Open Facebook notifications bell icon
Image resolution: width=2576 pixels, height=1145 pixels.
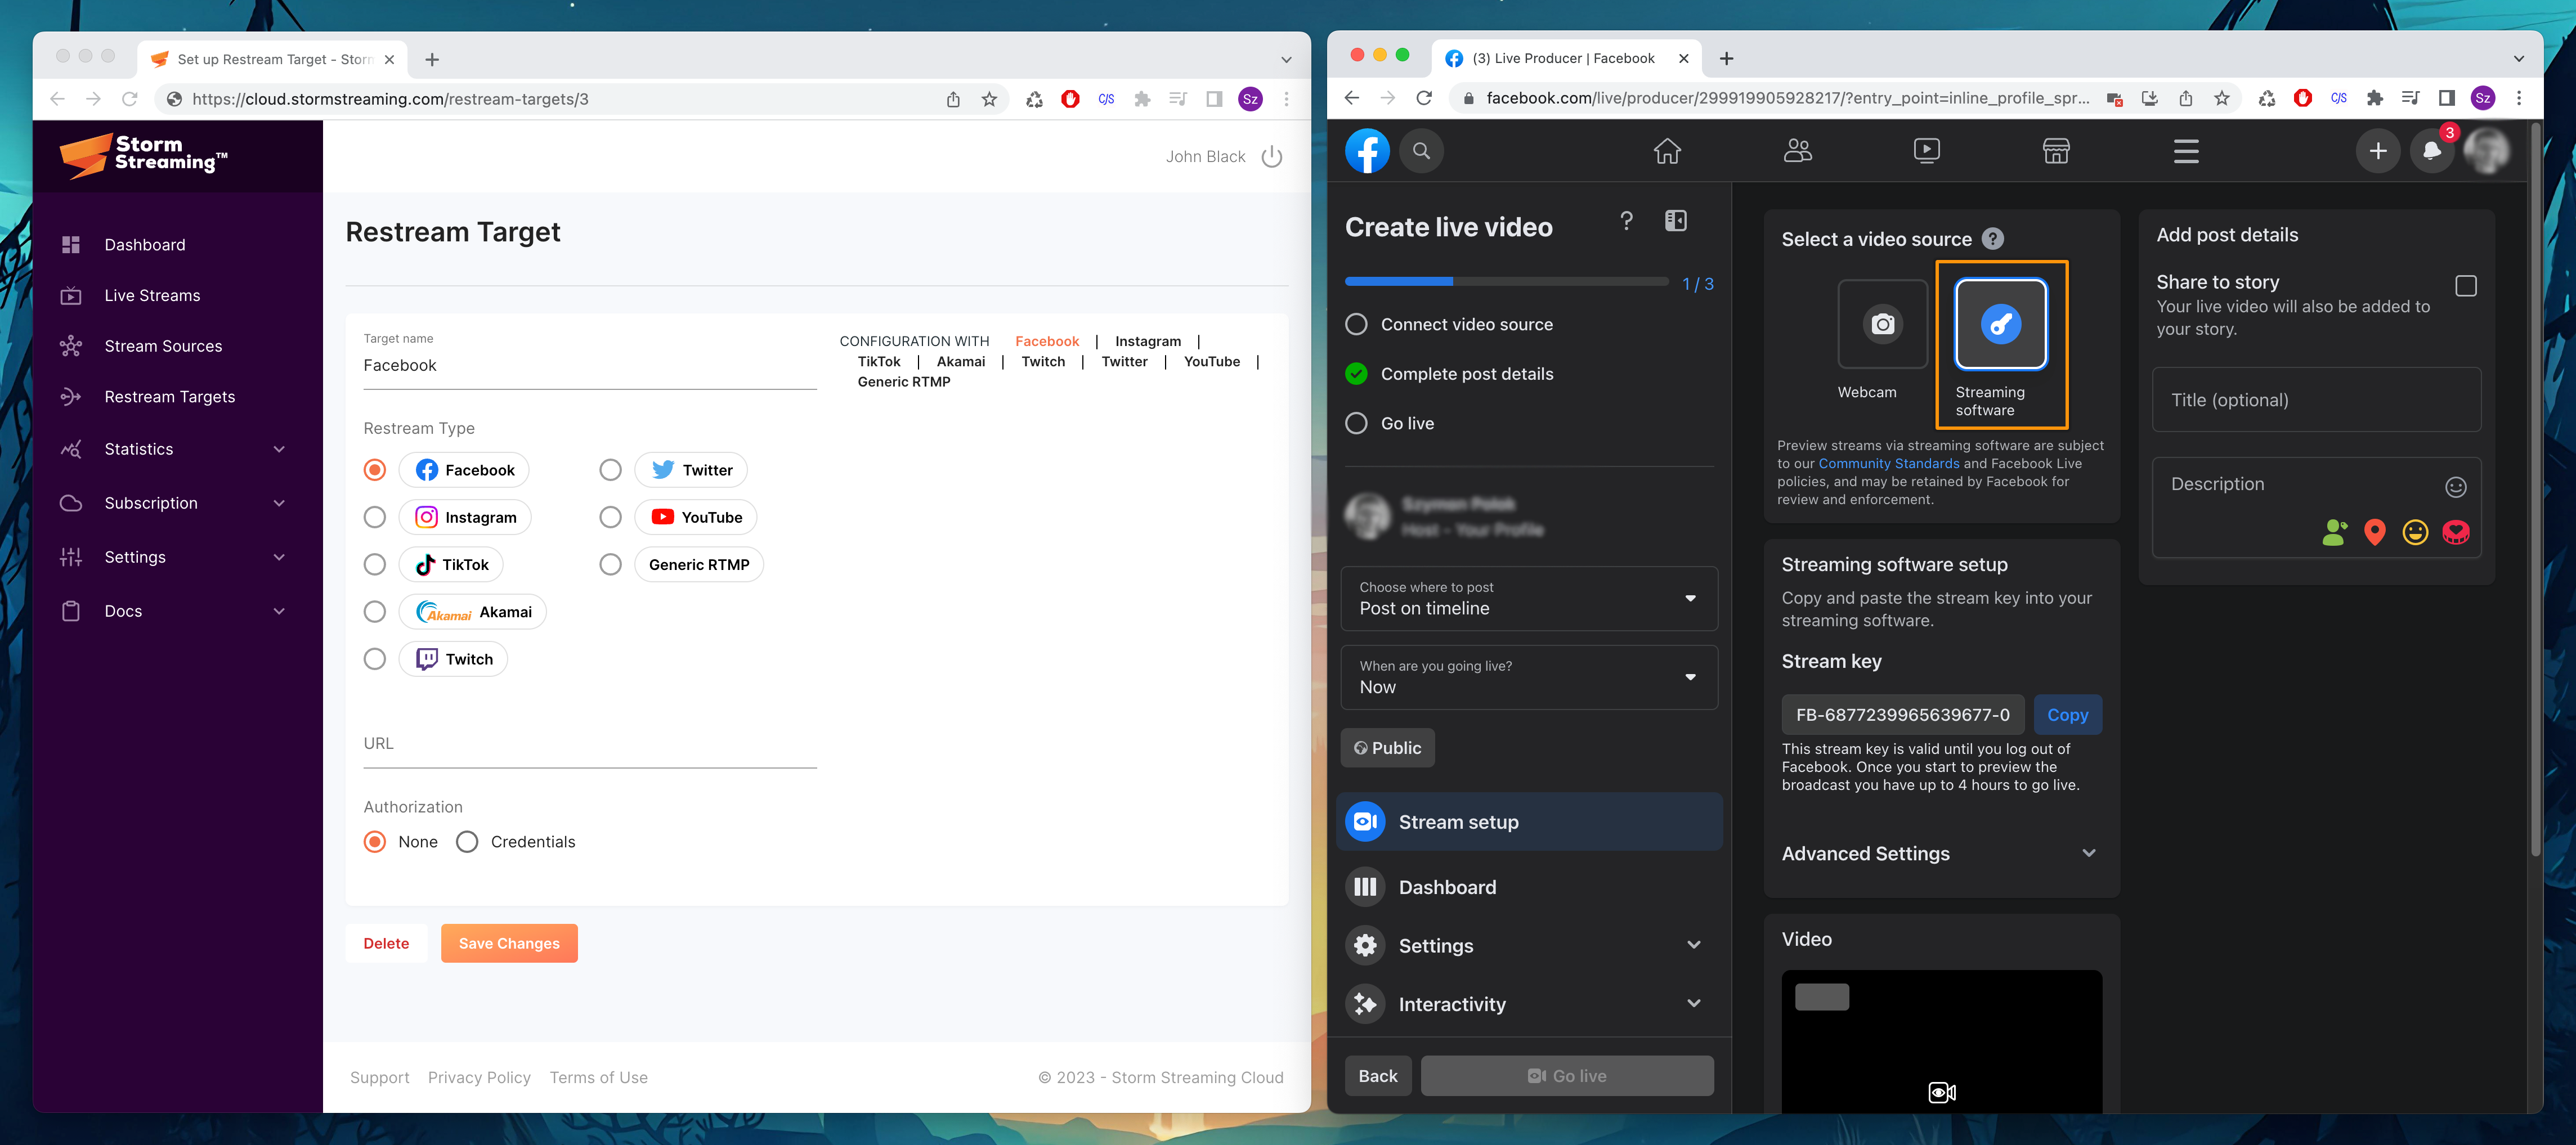(x=2432, y=151)
